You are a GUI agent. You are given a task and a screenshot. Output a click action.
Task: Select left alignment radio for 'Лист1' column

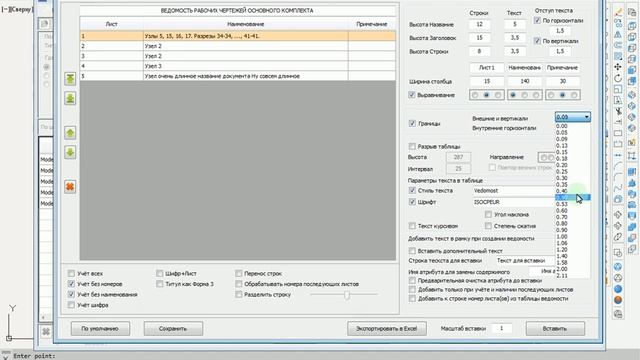[x=475, y=95]
